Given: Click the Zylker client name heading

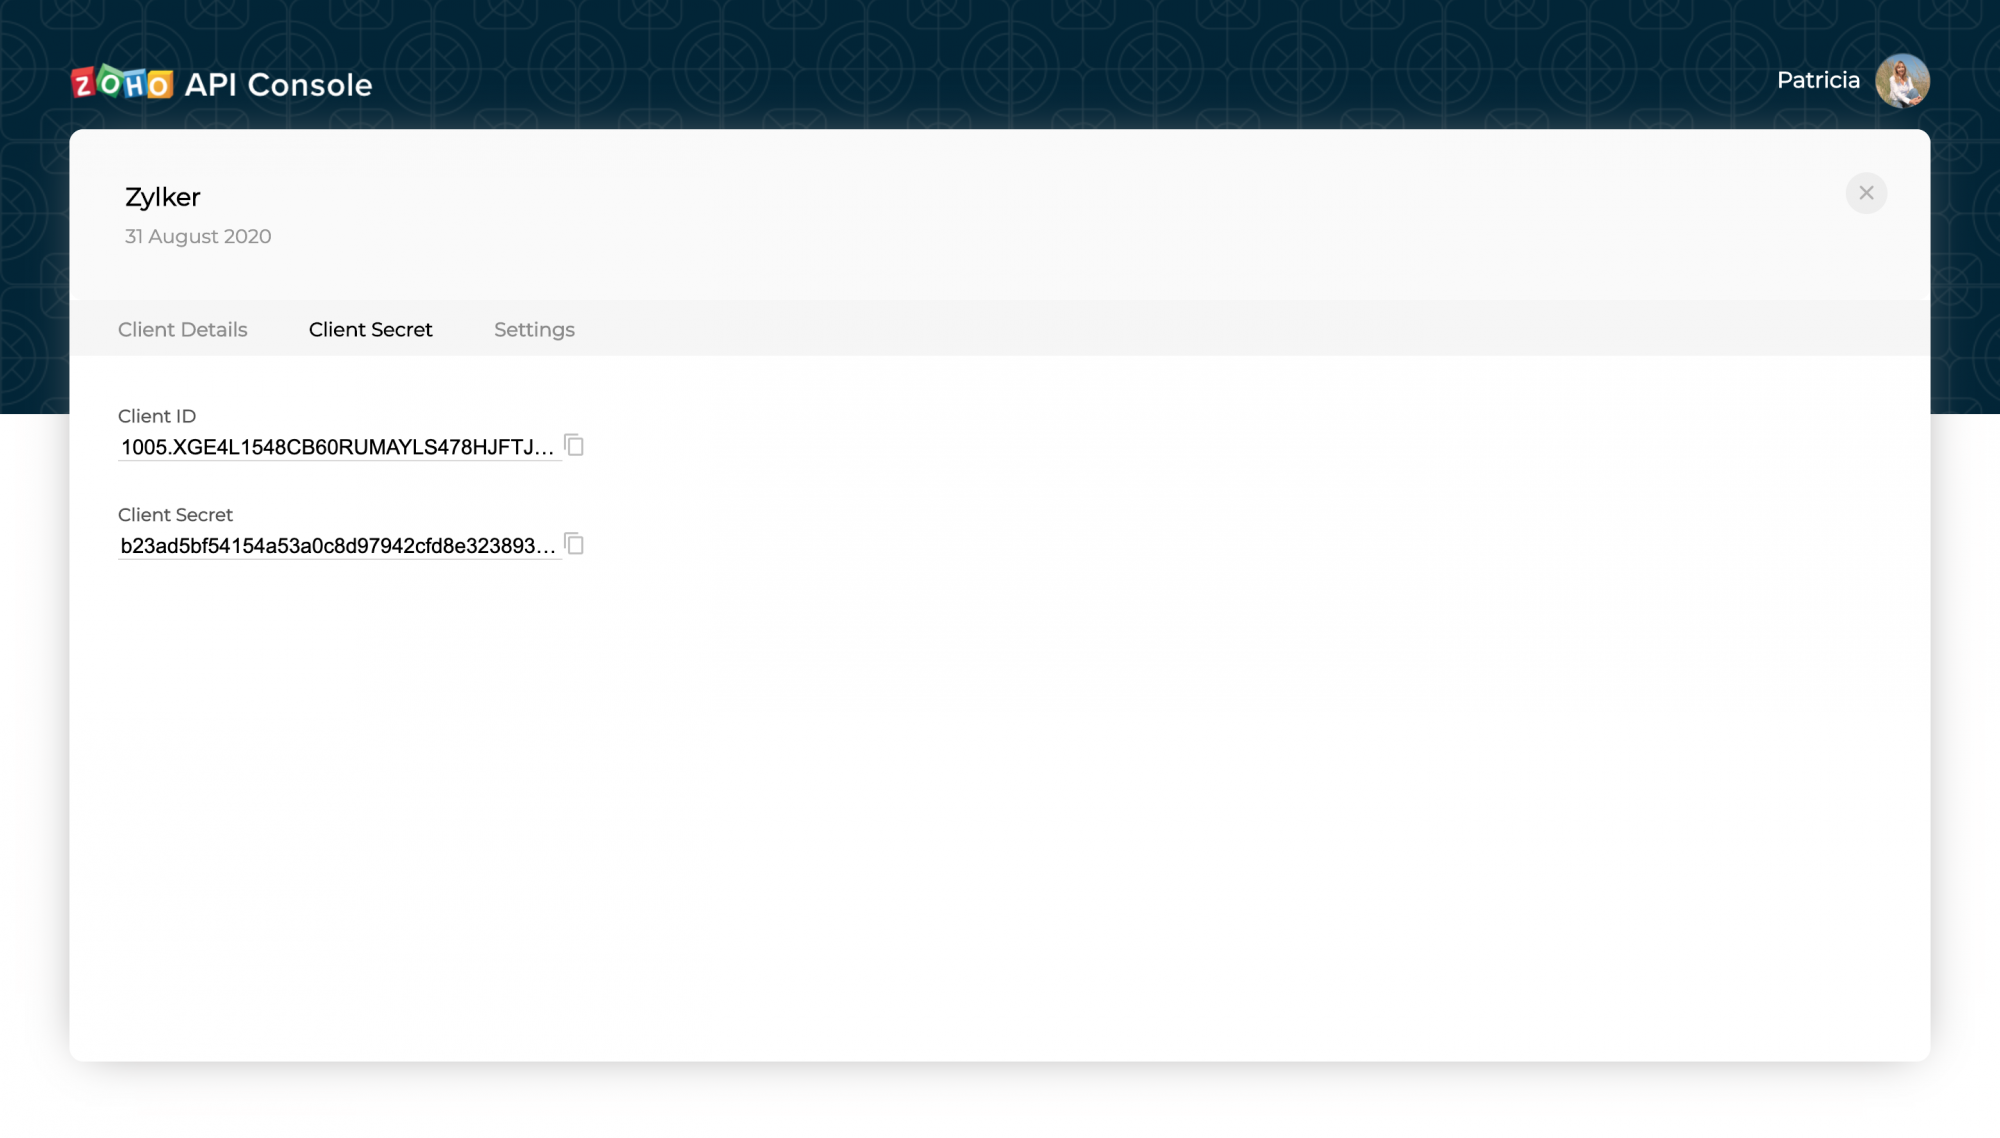Looking at the screenshot, I should click(x=162, y=197).
